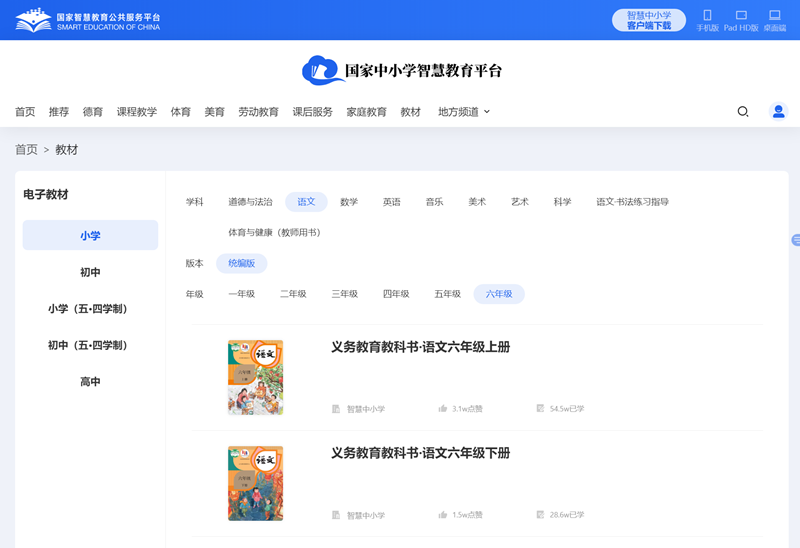Select the 统编版 edition filter
This screenshot has width=800, height=548.
coord(241,263)
